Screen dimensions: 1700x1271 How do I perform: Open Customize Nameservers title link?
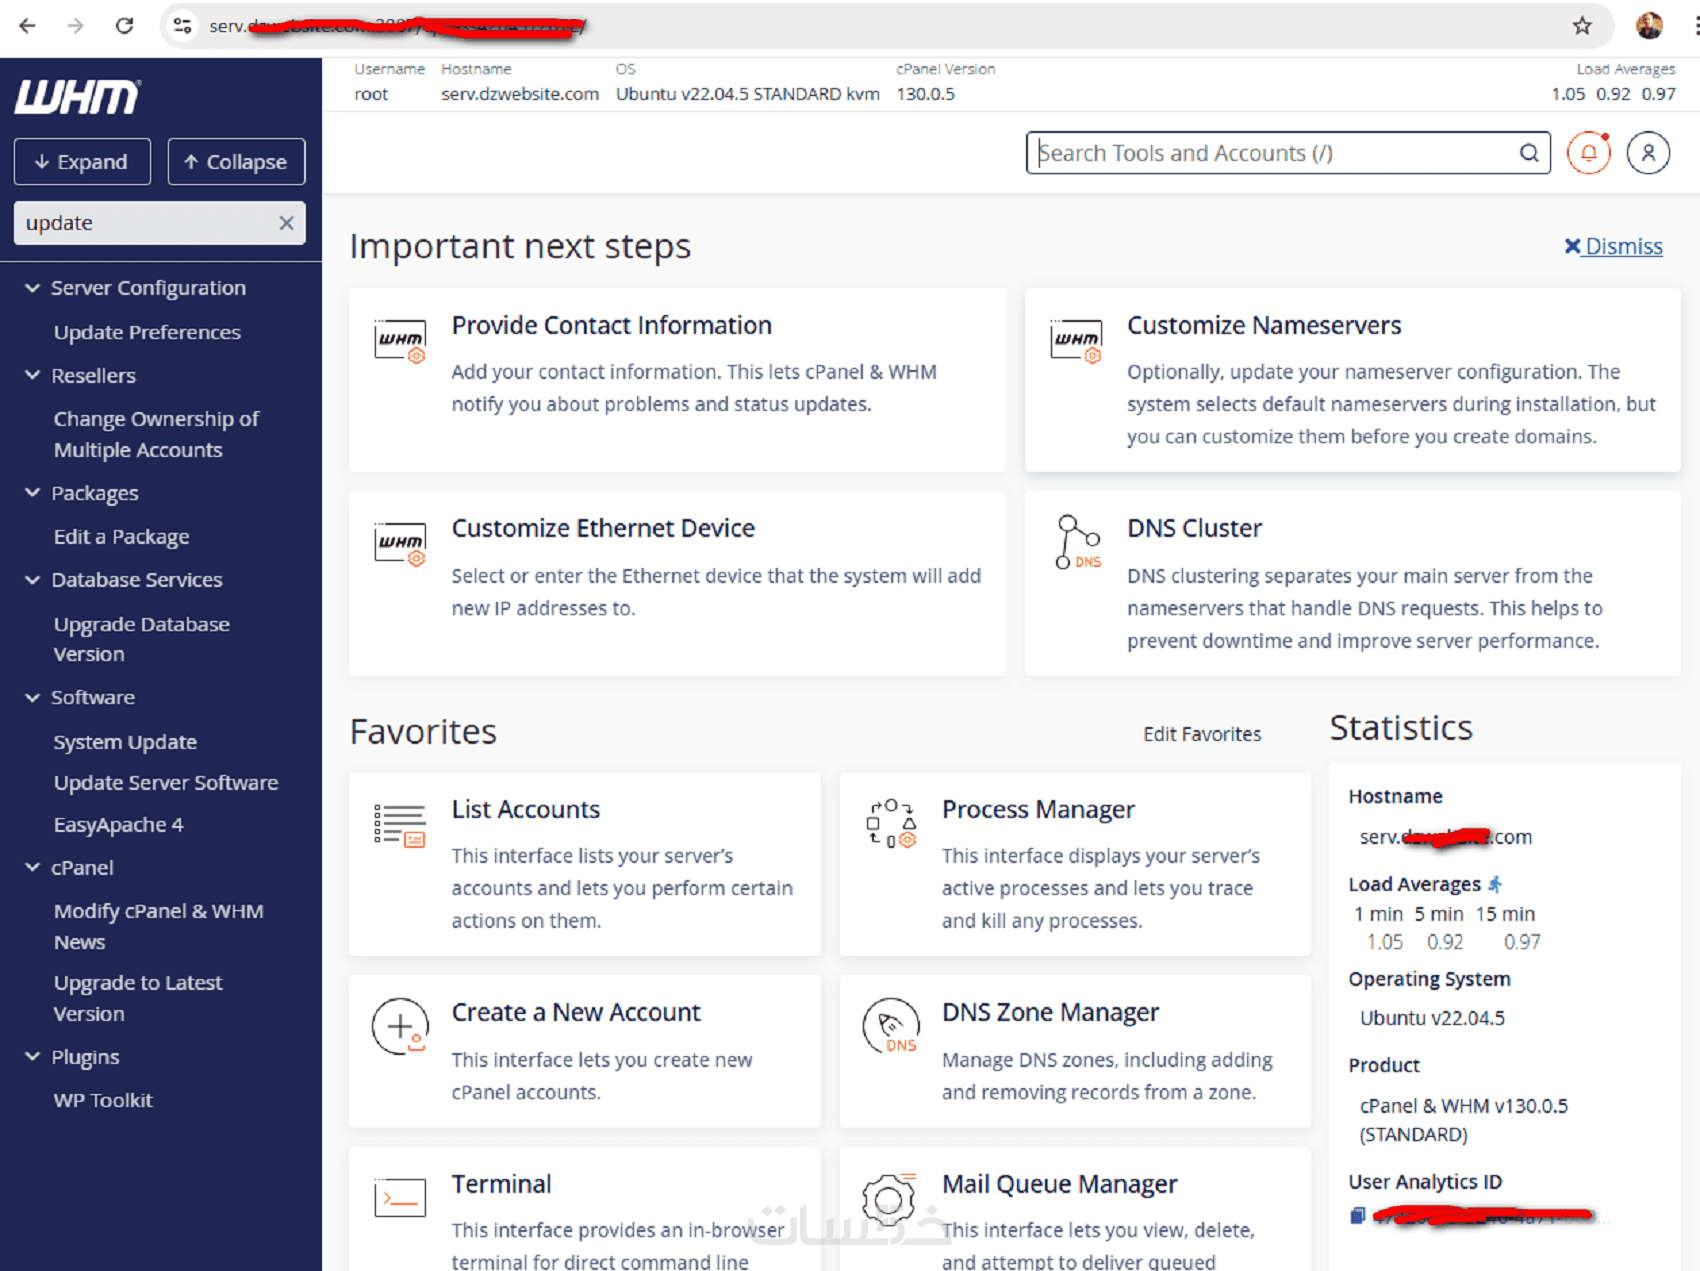click(x=1264, y=325)
